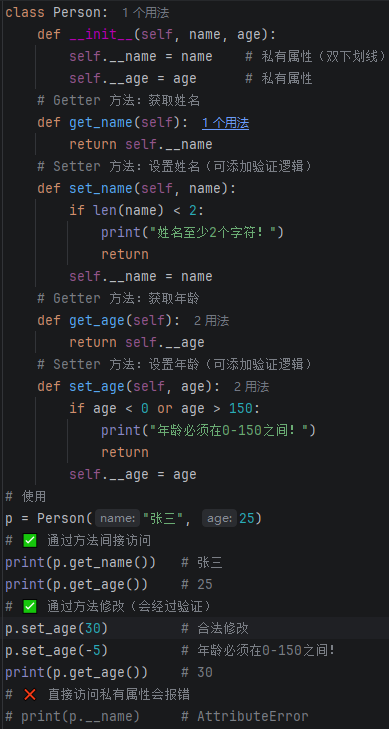Click the comment '# AttributeError'
This screenshot has height=729, width=389.
pyautogui.click(x=245, y=716)
